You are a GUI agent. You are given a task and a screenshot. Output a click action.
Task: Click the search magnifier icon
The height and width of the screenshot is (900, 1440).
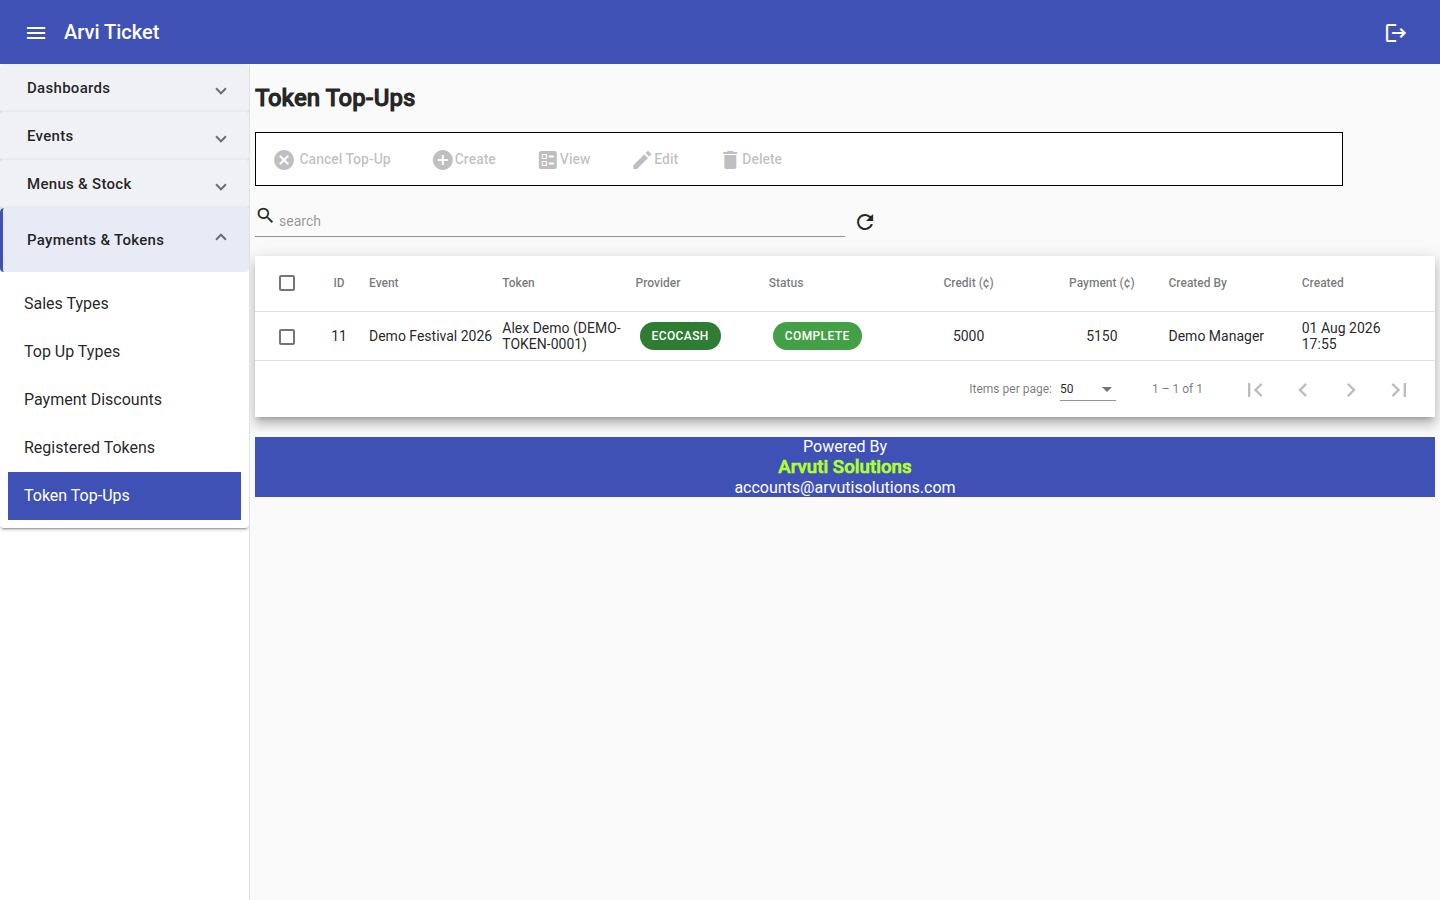pyautogui.click(x=265, y=215)
